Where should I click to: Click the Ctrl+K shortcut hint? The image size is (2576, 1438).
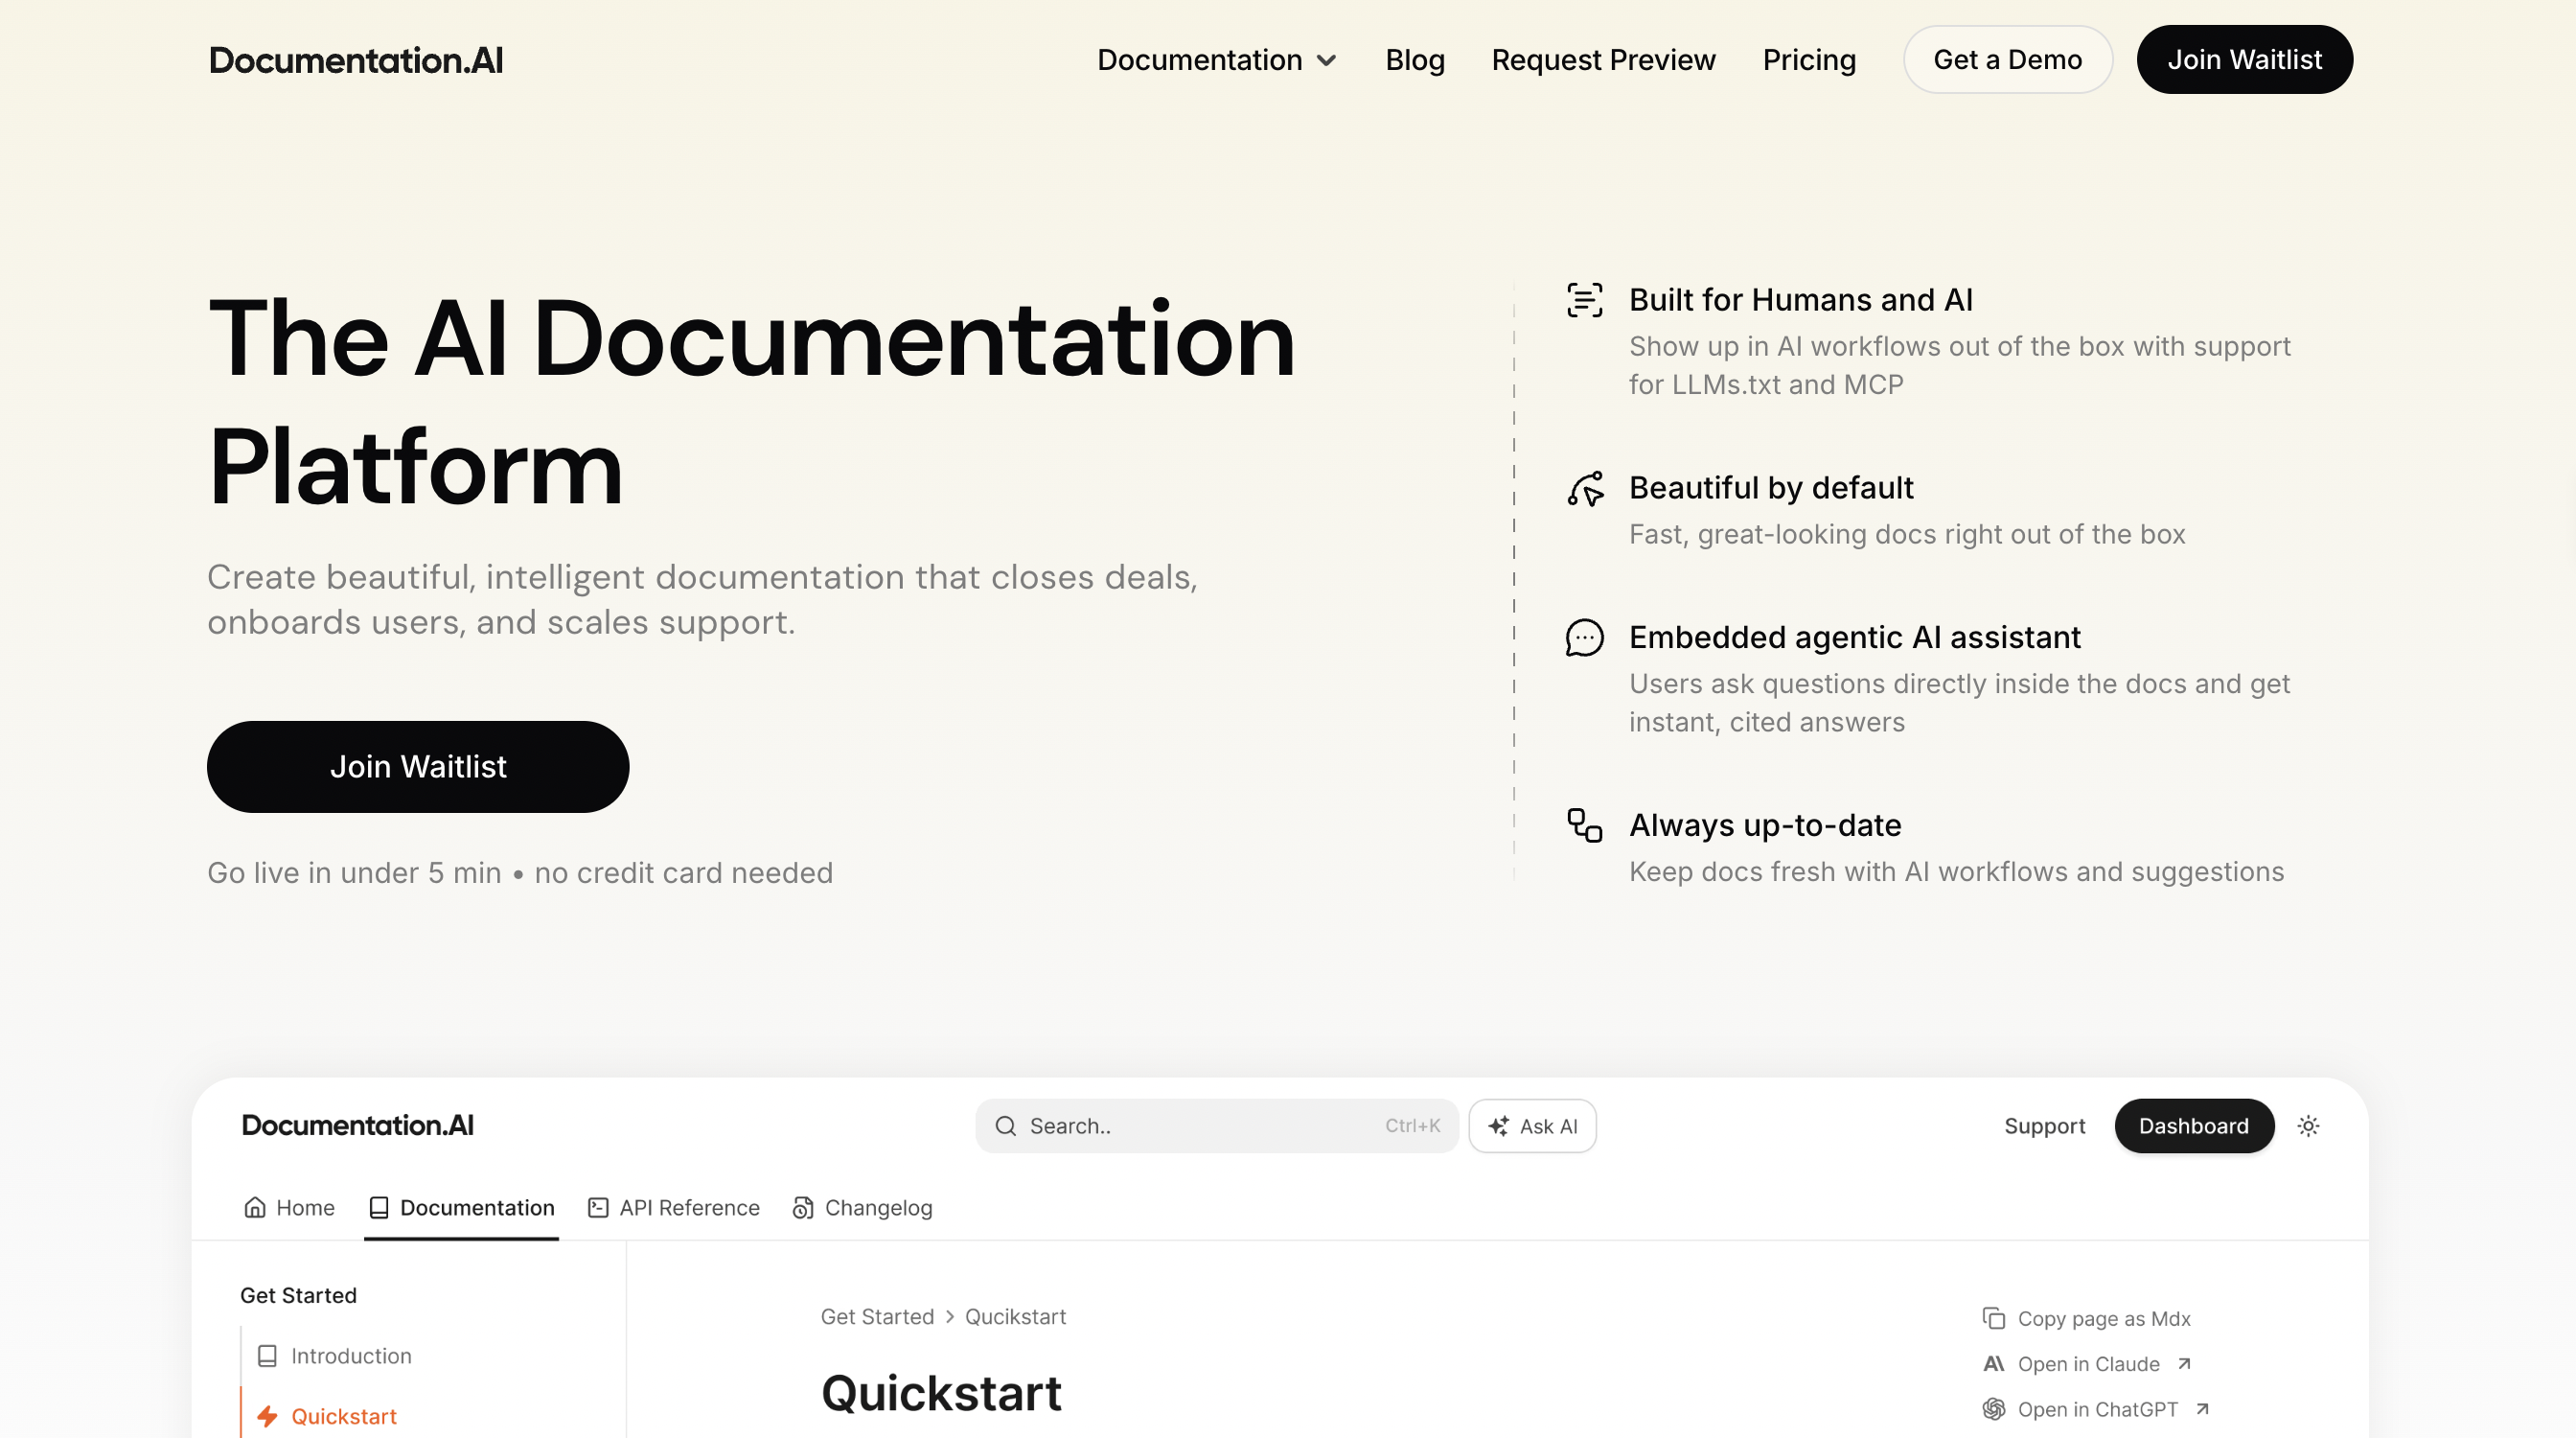click(x=1412, y=1126)
